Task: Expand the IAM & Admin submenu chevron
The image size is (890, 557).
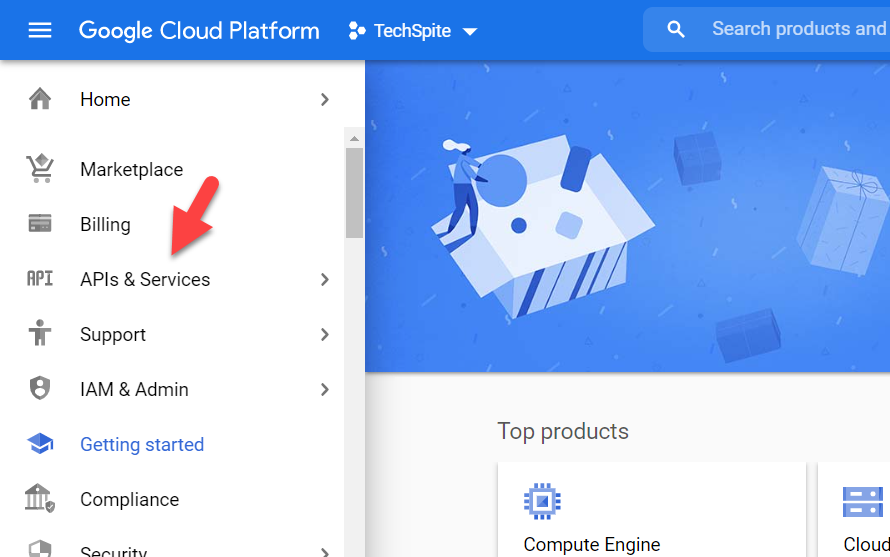Action: click(x=324, y=390)
